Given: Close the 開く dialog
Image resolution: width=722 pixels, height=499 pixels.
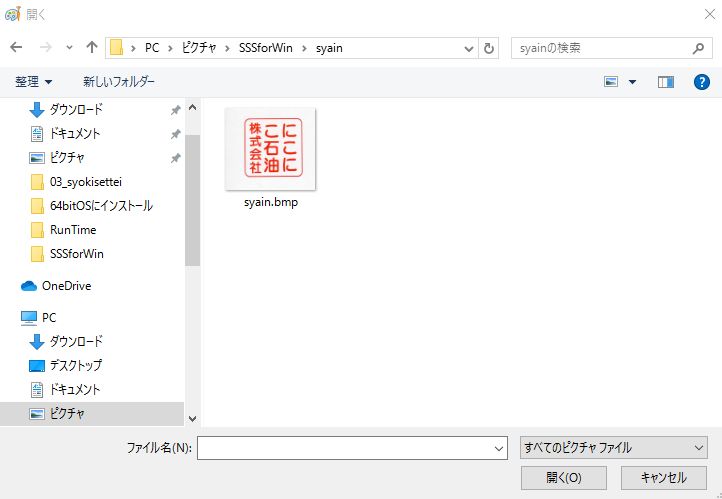Looking at the screenshot, I should (x=710, y=14).
